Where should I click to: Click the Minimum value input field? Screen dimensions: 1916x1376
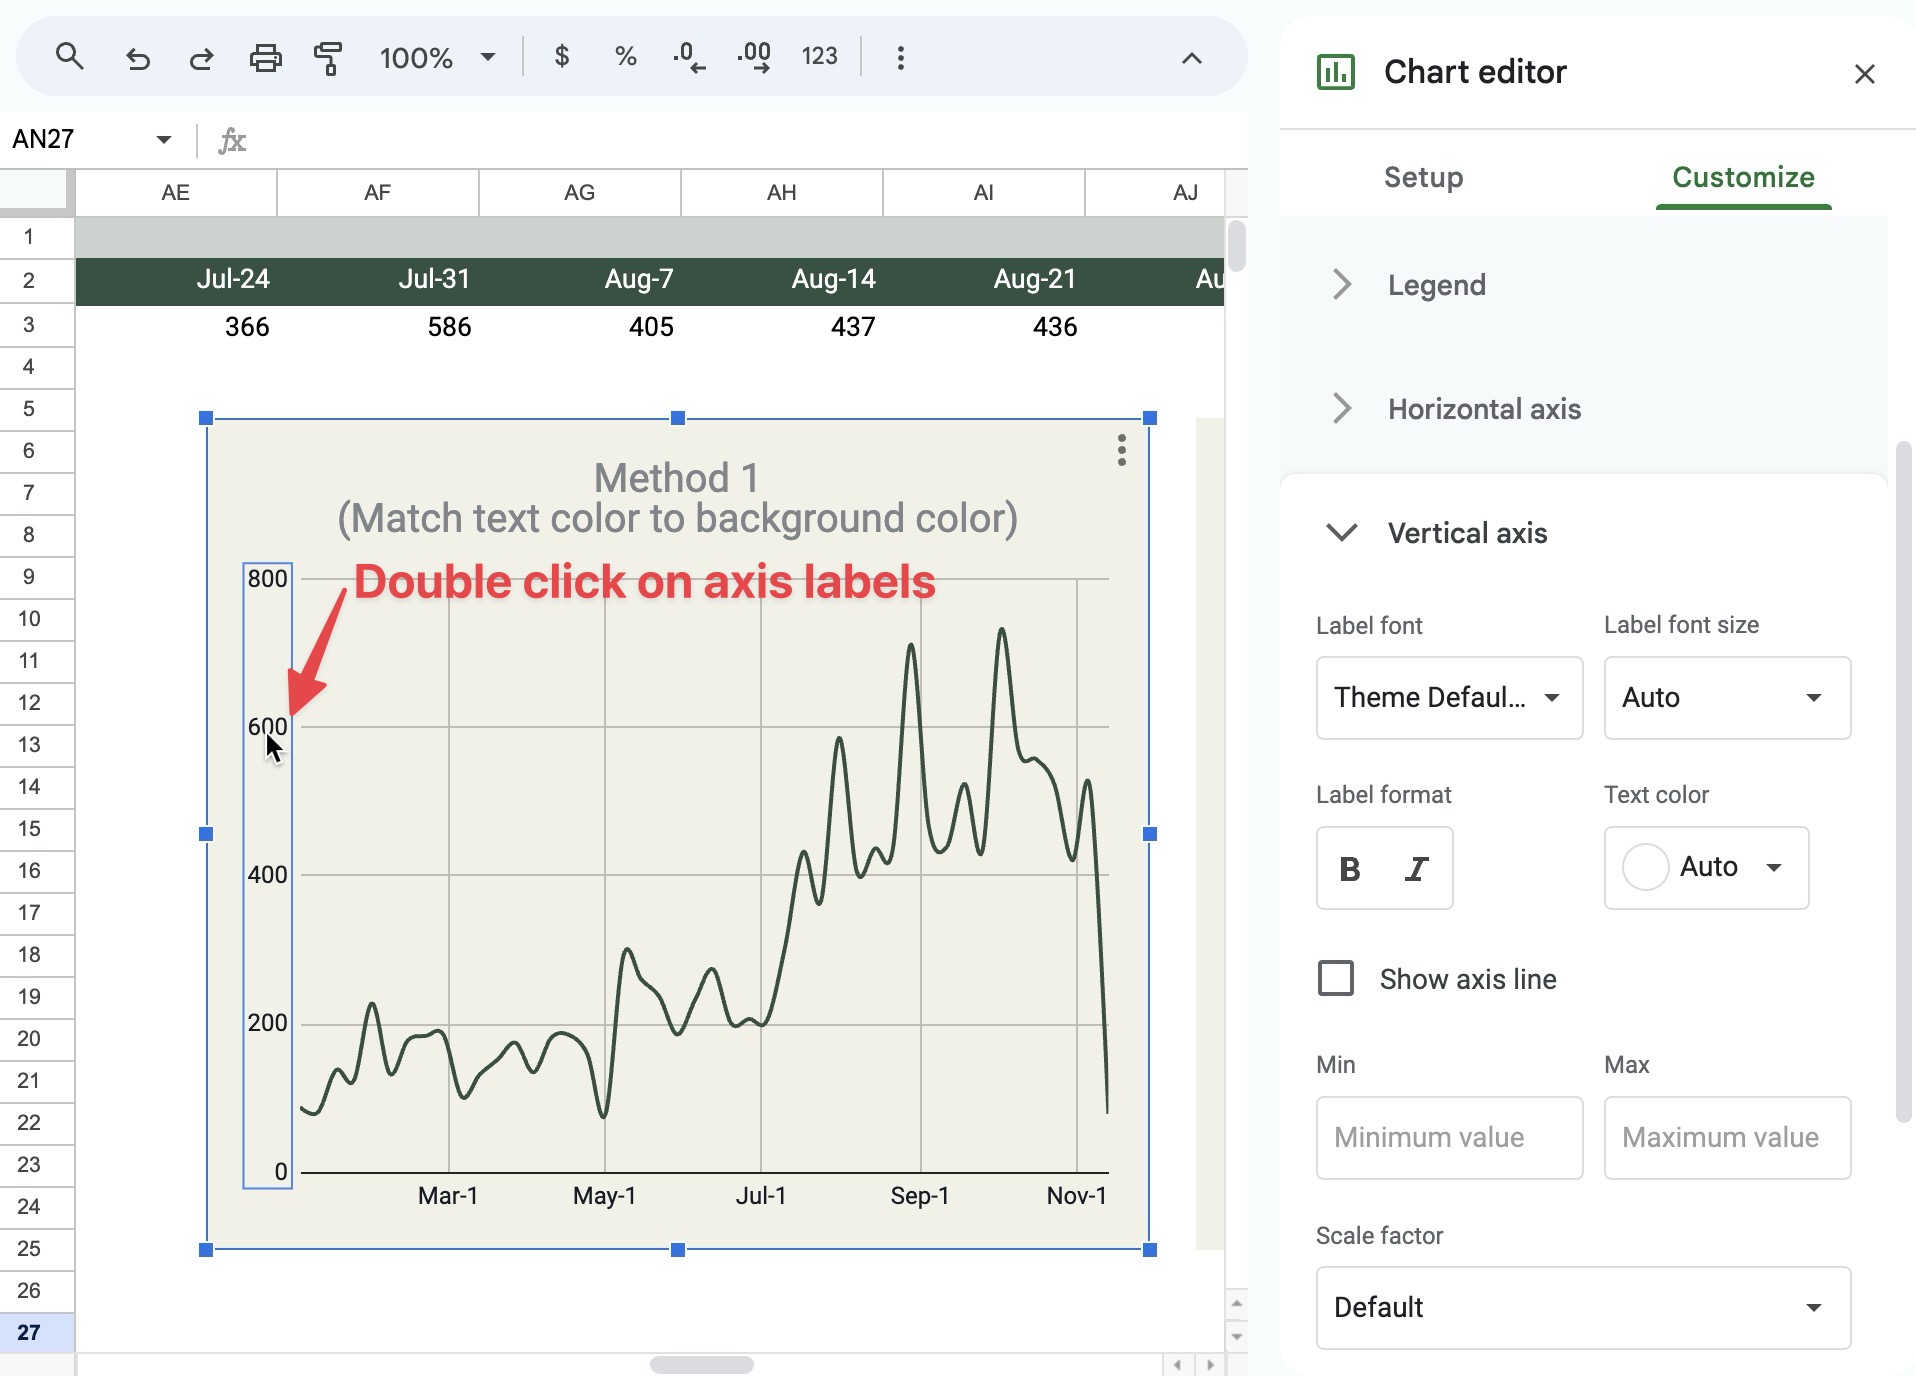click(1449, 1137)
